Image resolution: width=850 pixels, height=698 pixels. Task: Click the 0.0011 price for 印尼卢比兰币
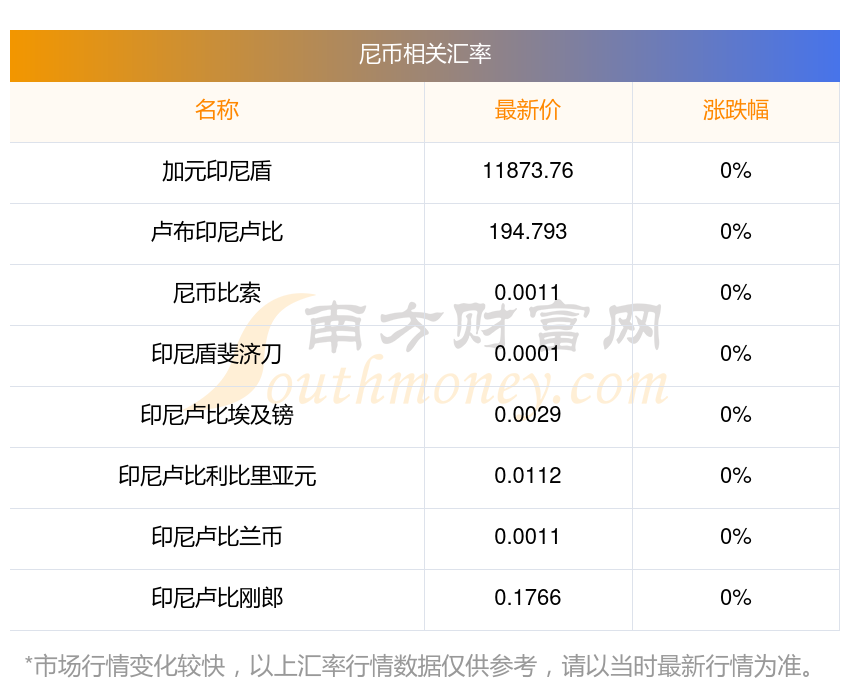(527, 537)
